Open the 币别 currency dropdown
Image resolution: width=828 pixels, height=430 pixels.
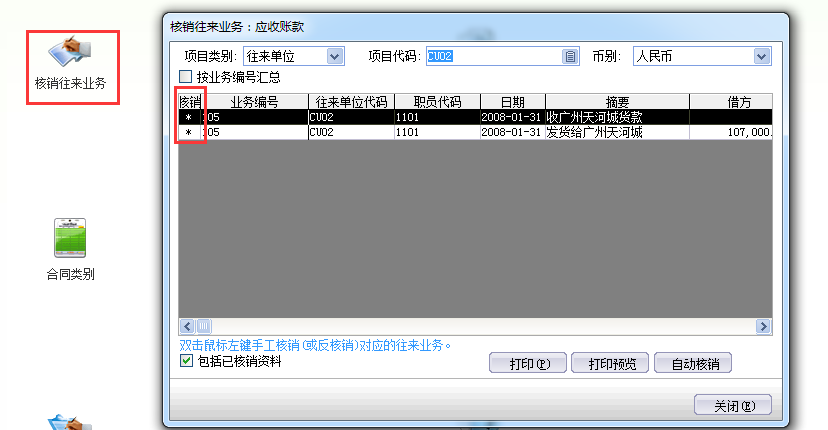tap(761, 57)
